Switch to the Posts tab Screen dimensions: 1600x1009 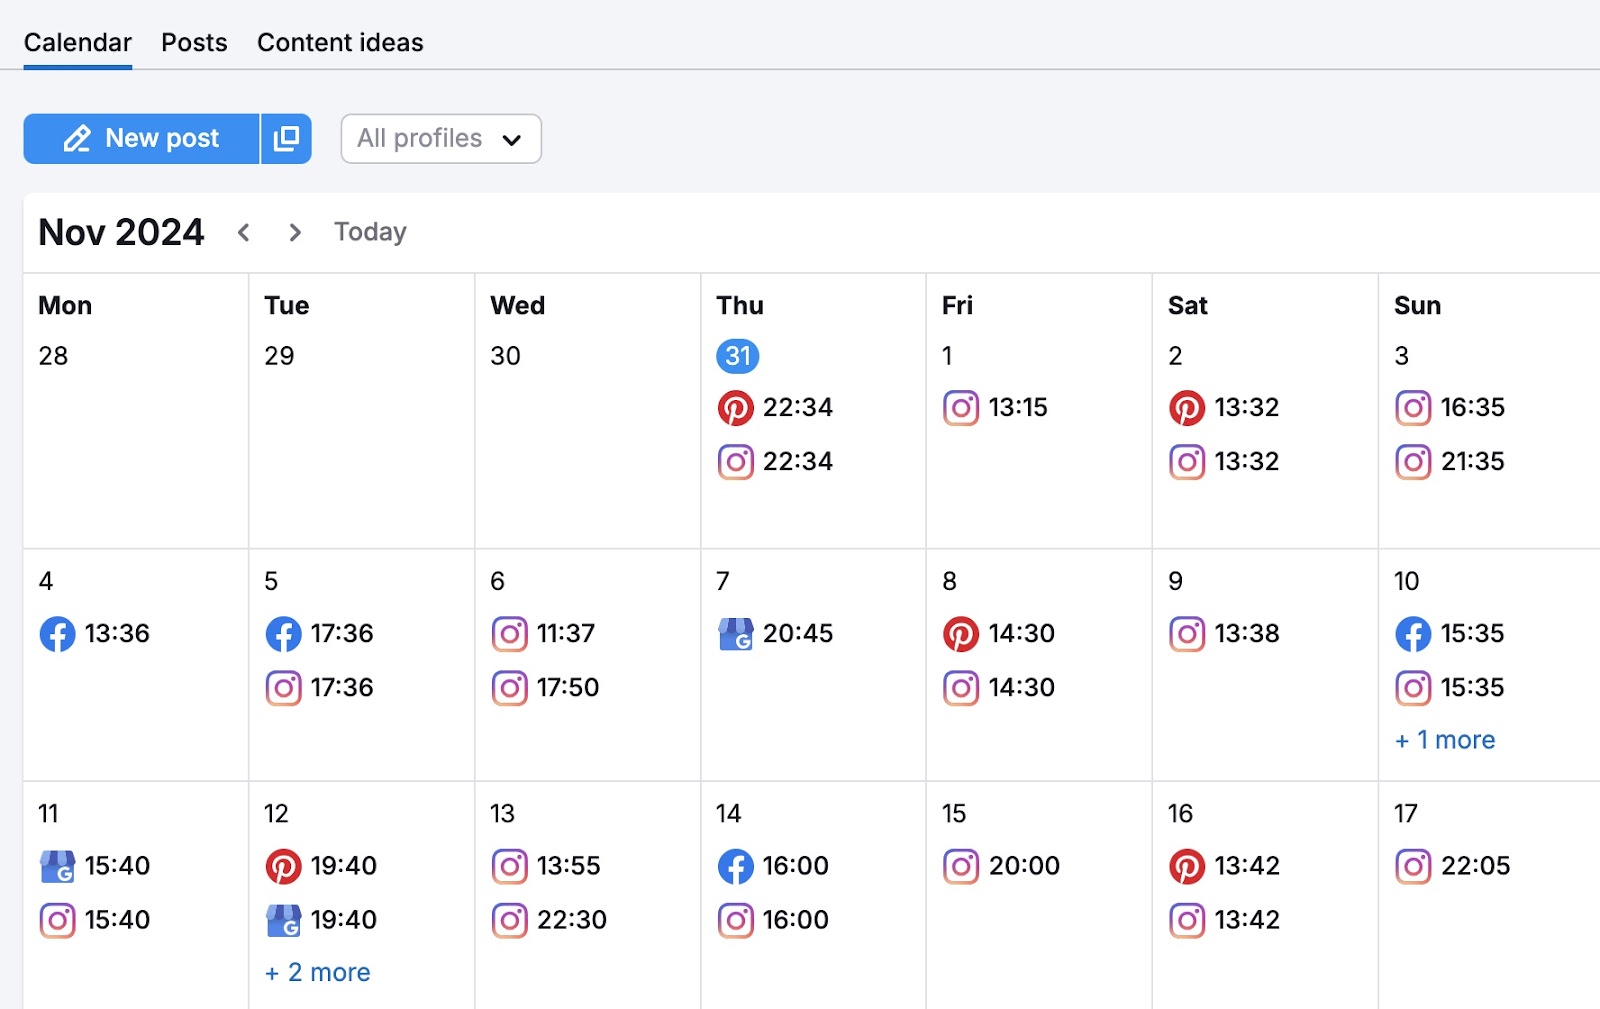(x=193, y=42)
